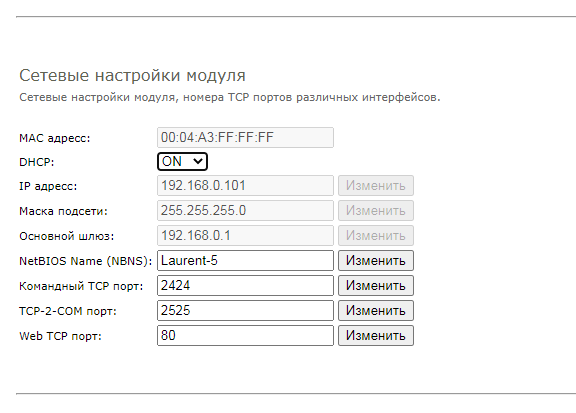The height and width of the screenshot is (413, 576).
Task: Click the Основной шлюз field
Action: [245, 236]
